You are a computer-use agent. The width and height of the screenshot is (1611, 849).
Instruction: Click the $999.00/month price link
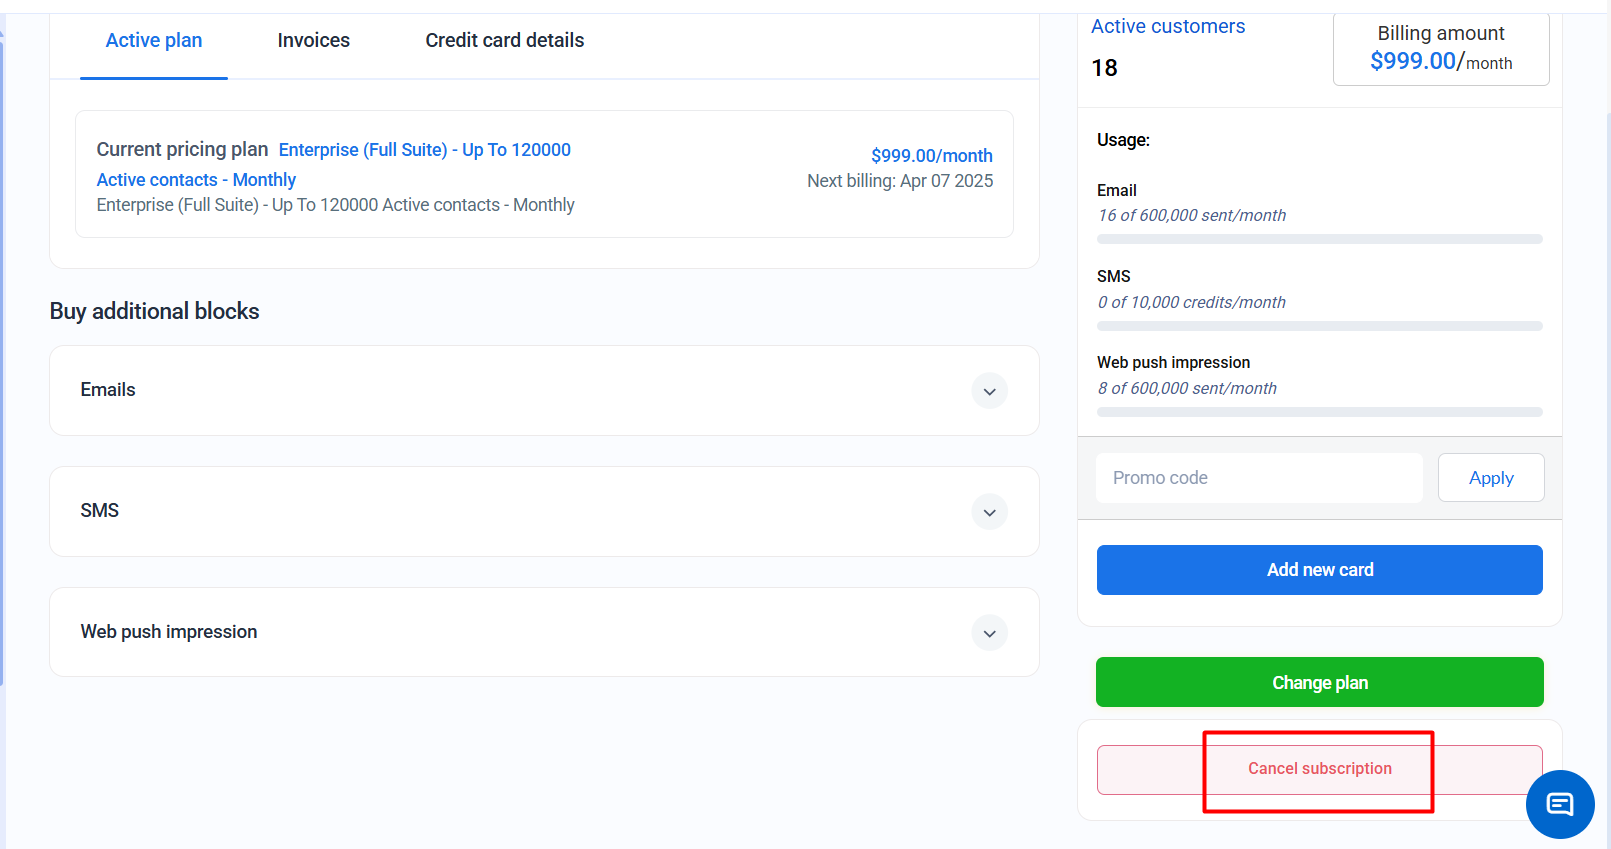931,156
